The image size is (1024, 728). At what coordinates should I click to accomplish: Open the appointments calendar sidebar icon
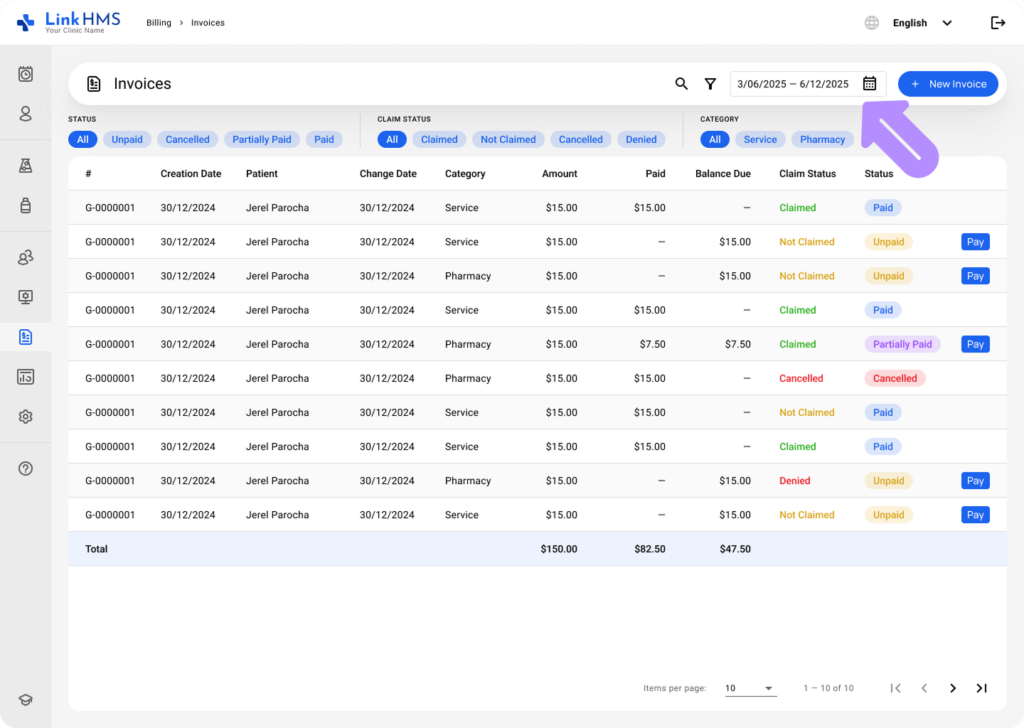tap(25, 74)
